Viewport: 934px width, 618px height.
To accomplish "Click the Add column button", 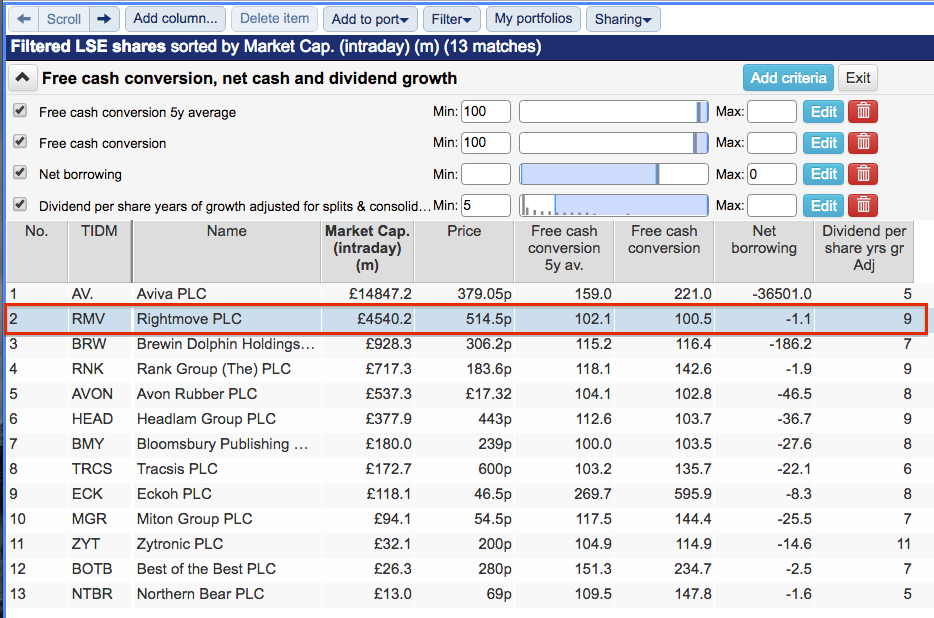I will coord(175,19).
